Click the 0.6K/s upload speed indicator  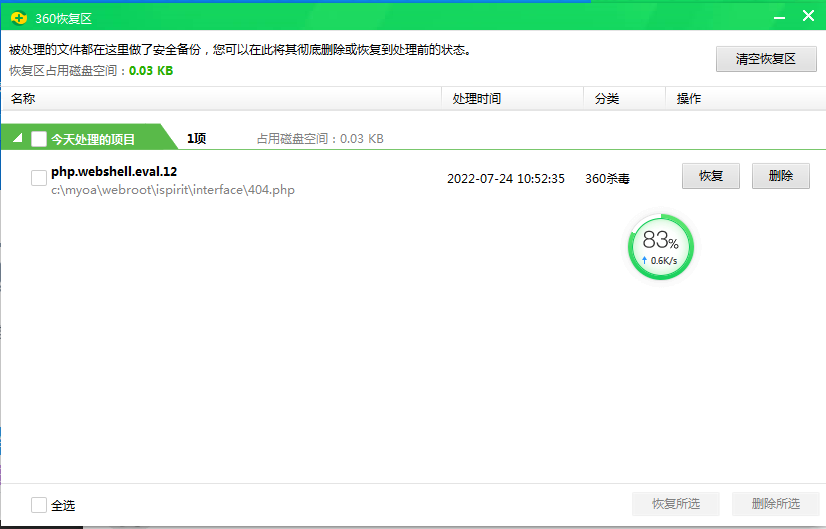[x=660, y=260]
